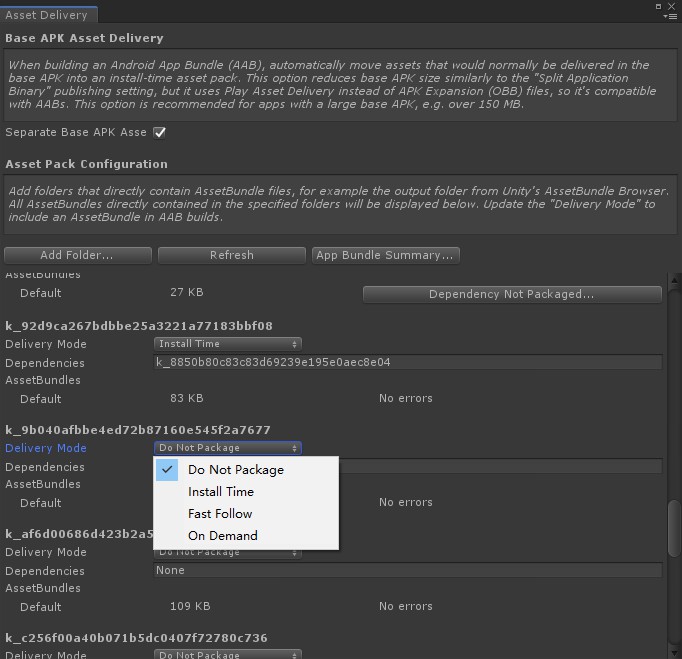This screenshot has width=682, height=659.
Task: Click the Add Folder button
Action: [x=78, y=255]
